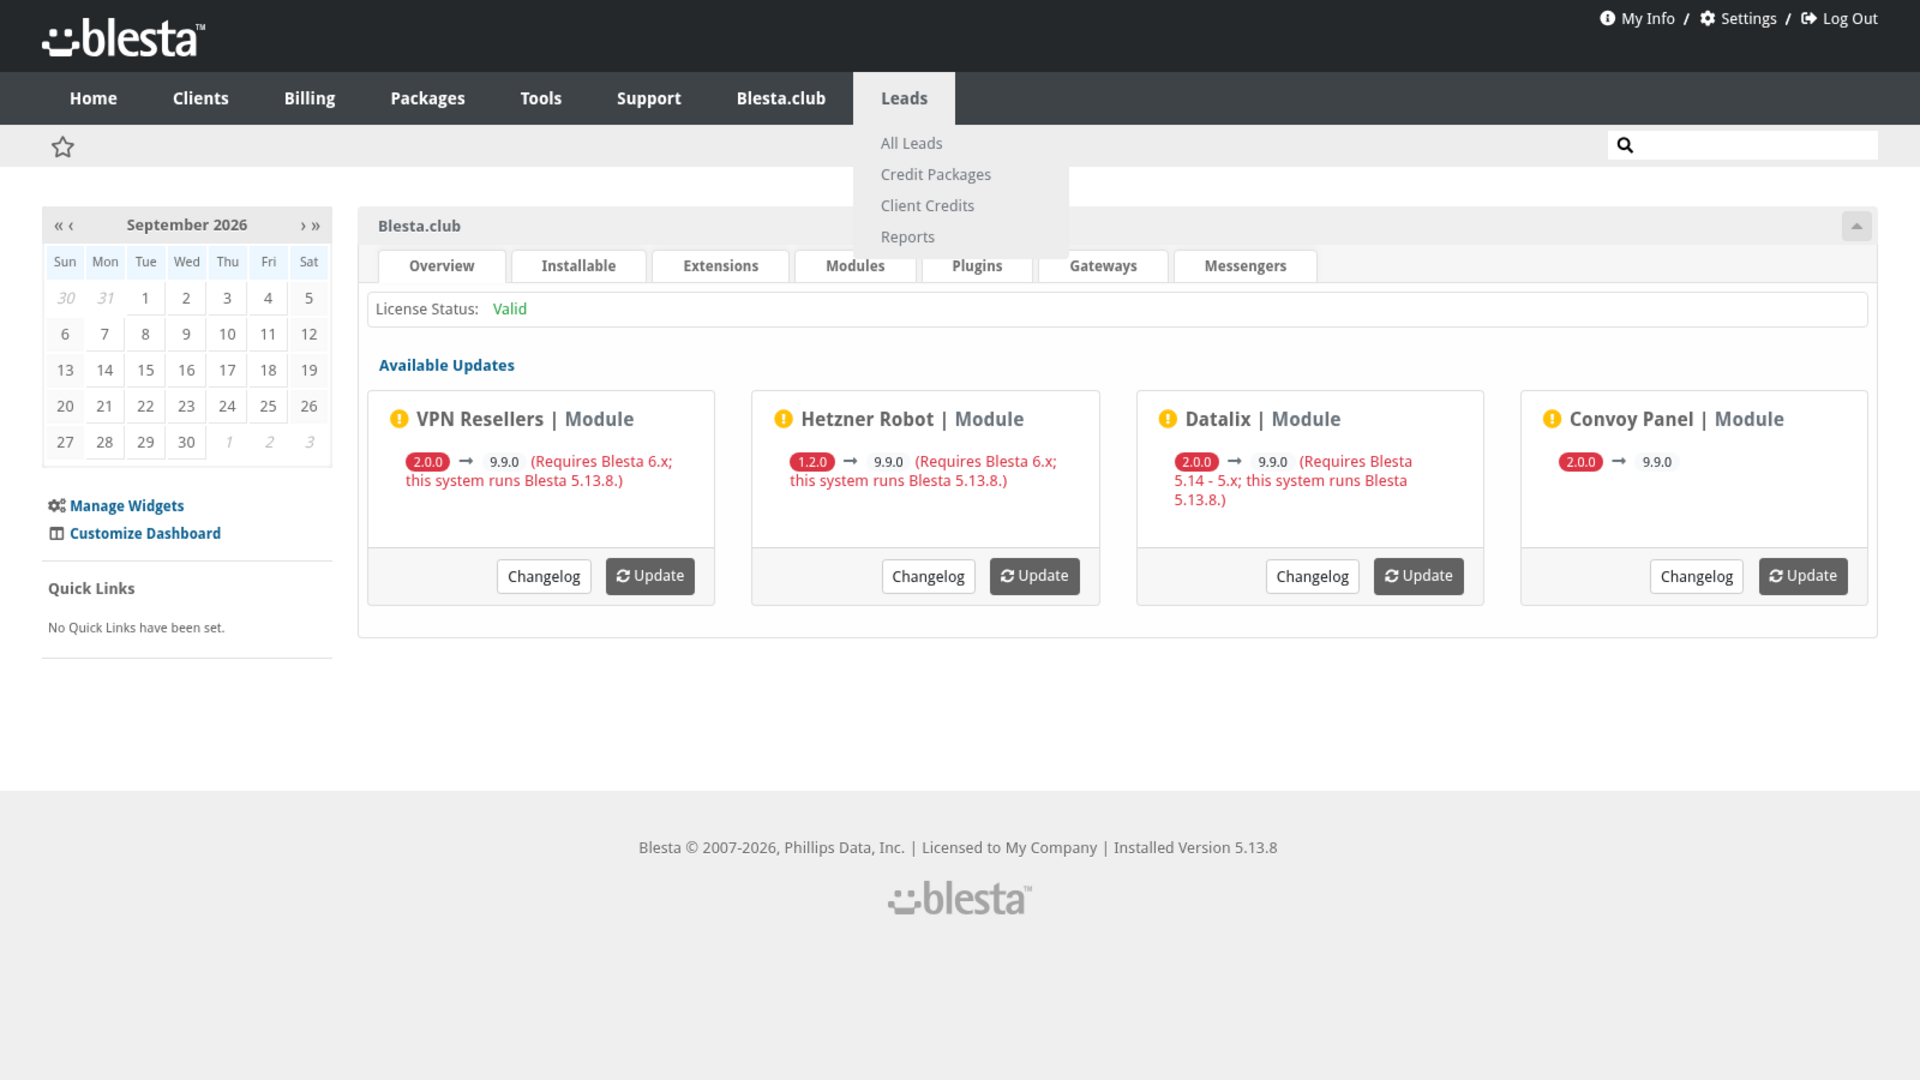Select Client Credits from Leads dropdown

point(927,206)
